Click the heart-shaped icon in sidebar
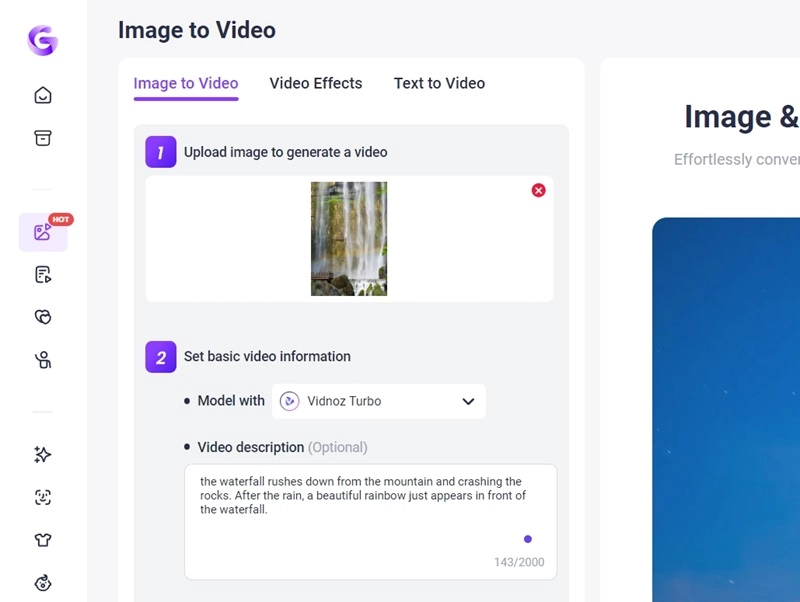This screenshot has height=602, width=800. coord(43,317)
